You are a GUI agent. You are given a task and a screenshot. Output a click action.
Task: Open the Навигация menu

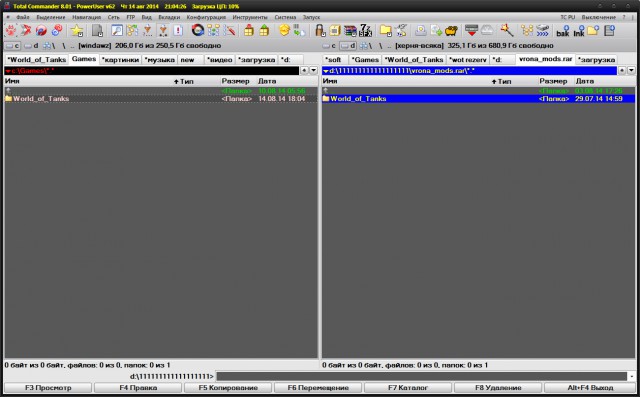[87, 17]
